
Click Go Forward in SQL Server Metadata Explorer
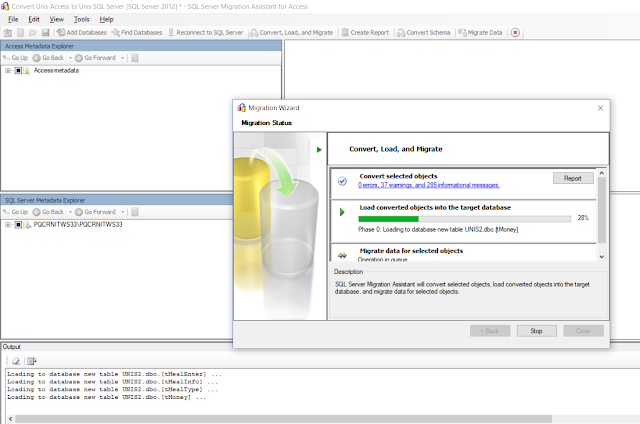point(96,212)
